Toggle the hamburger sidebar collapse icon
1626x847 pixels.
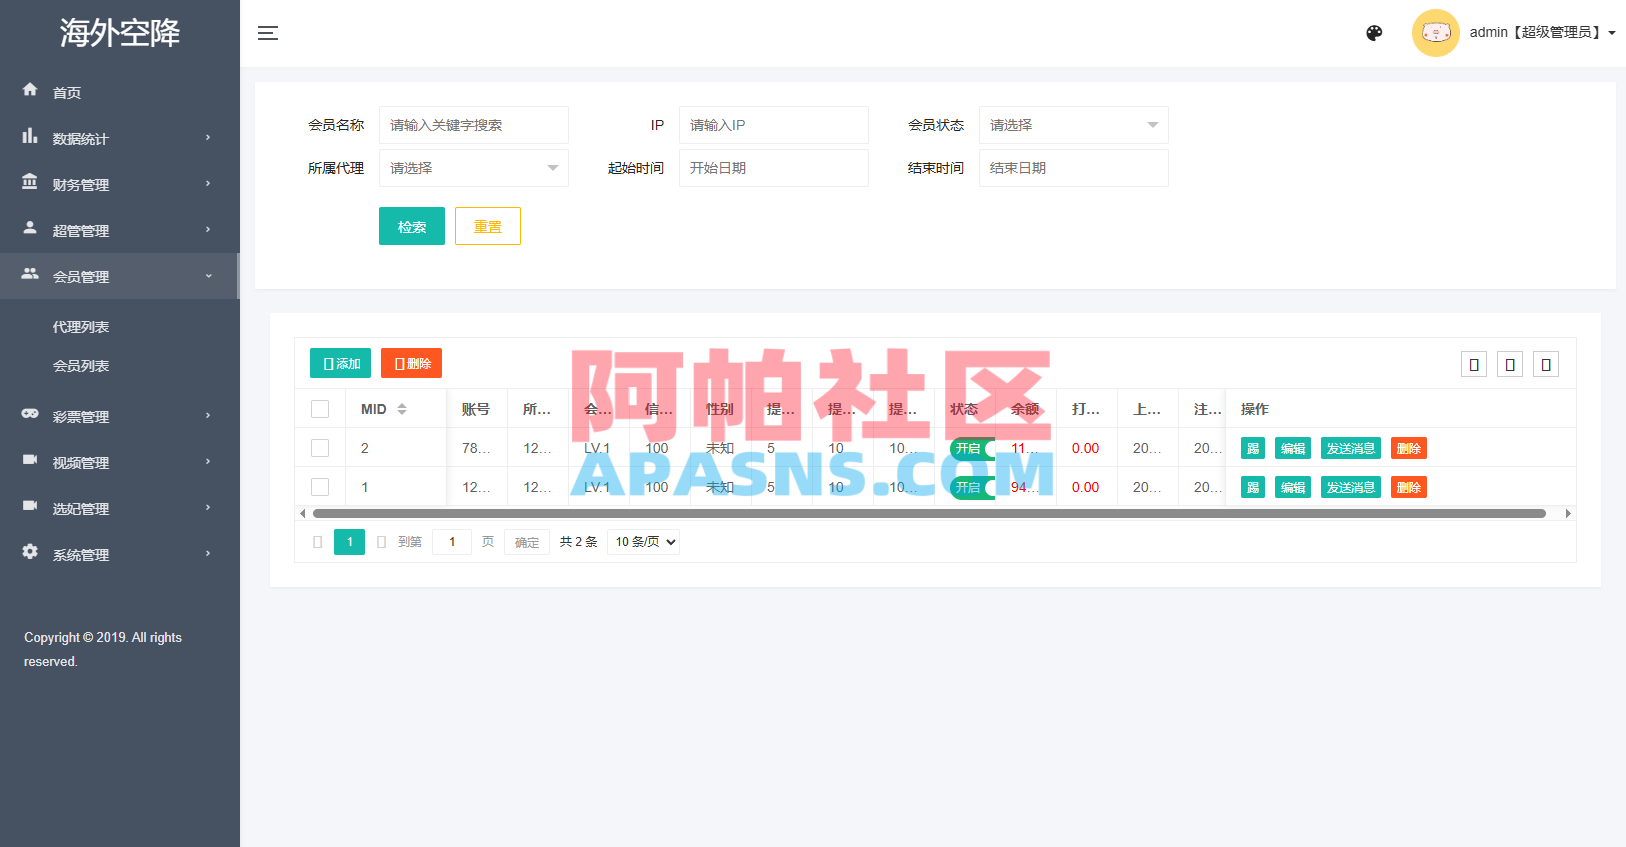pyautogui.click(x=268, y=33)
